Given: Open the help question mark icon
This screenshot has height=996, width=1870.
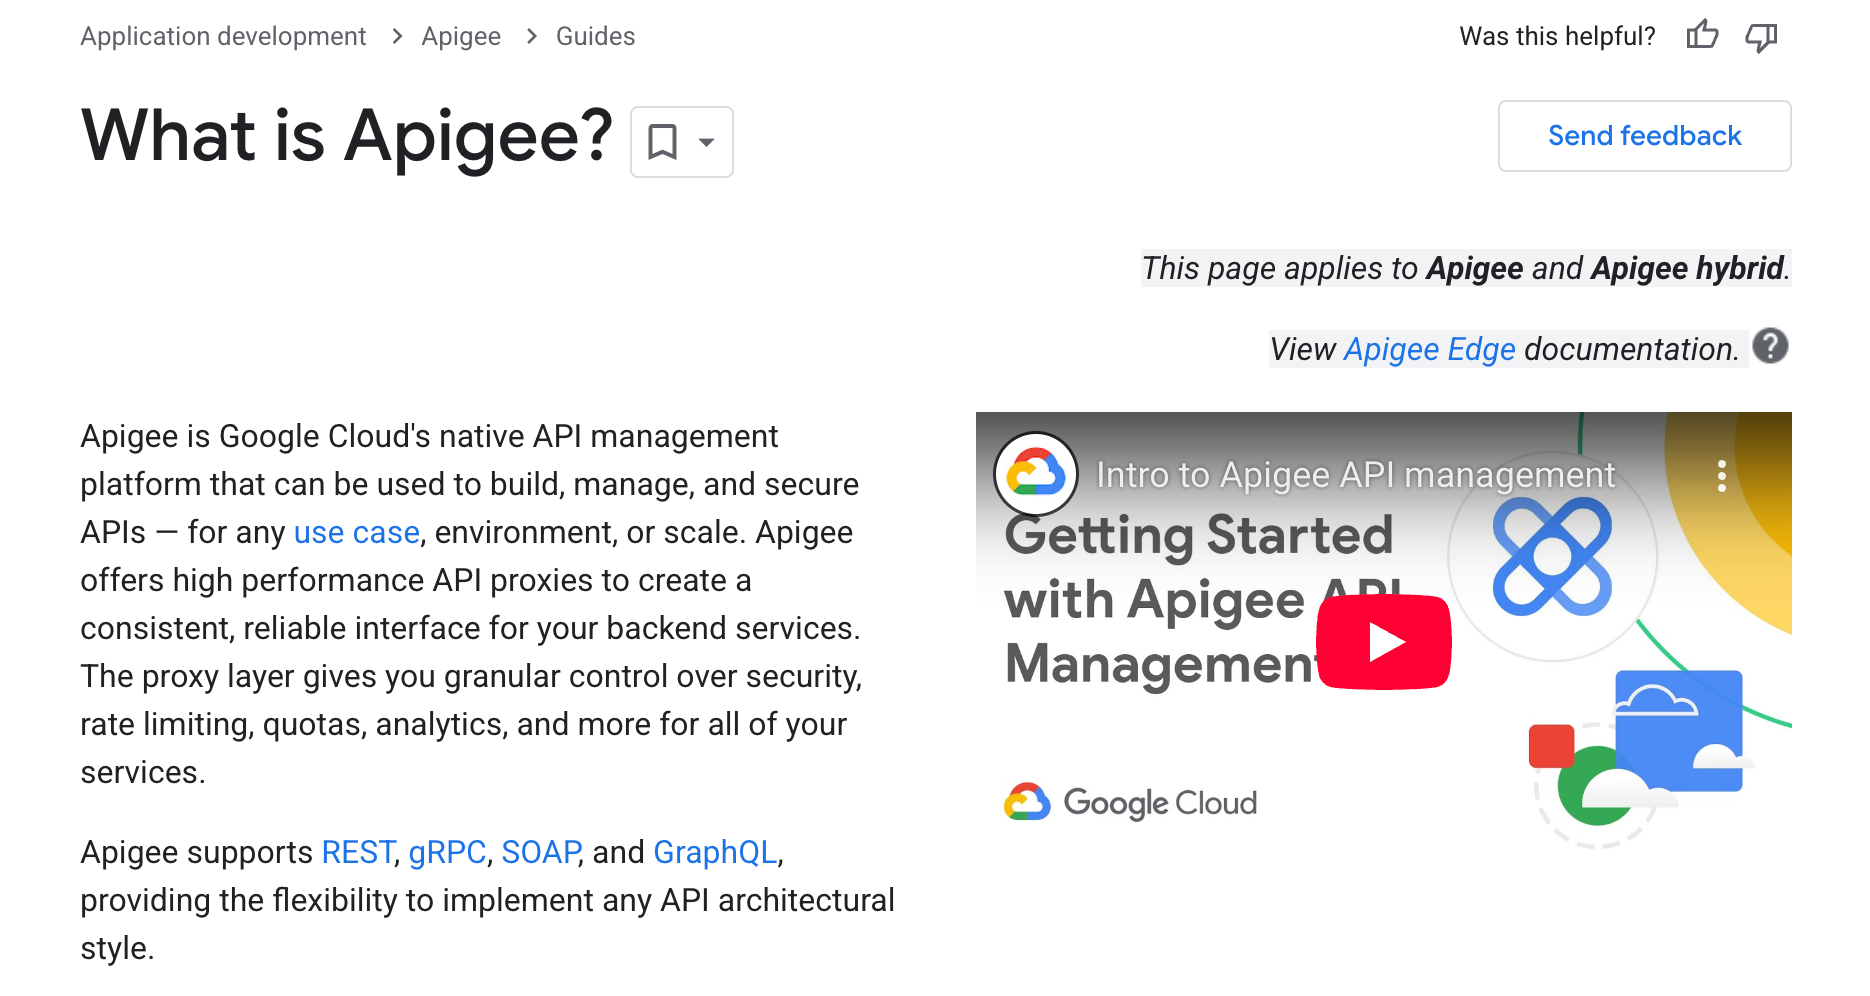Looking at the screenshot, I should click(x=1770, y=346).
